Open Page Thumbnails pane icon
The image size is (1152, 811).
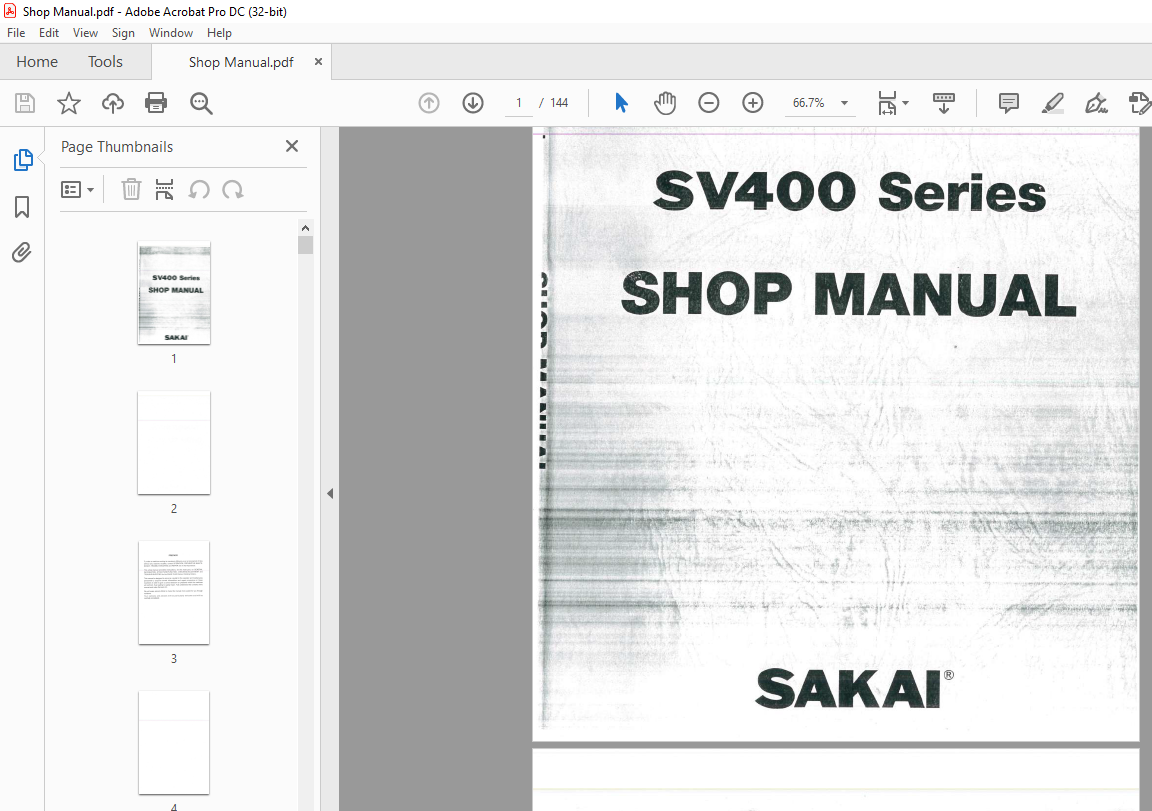coord(23,159)
